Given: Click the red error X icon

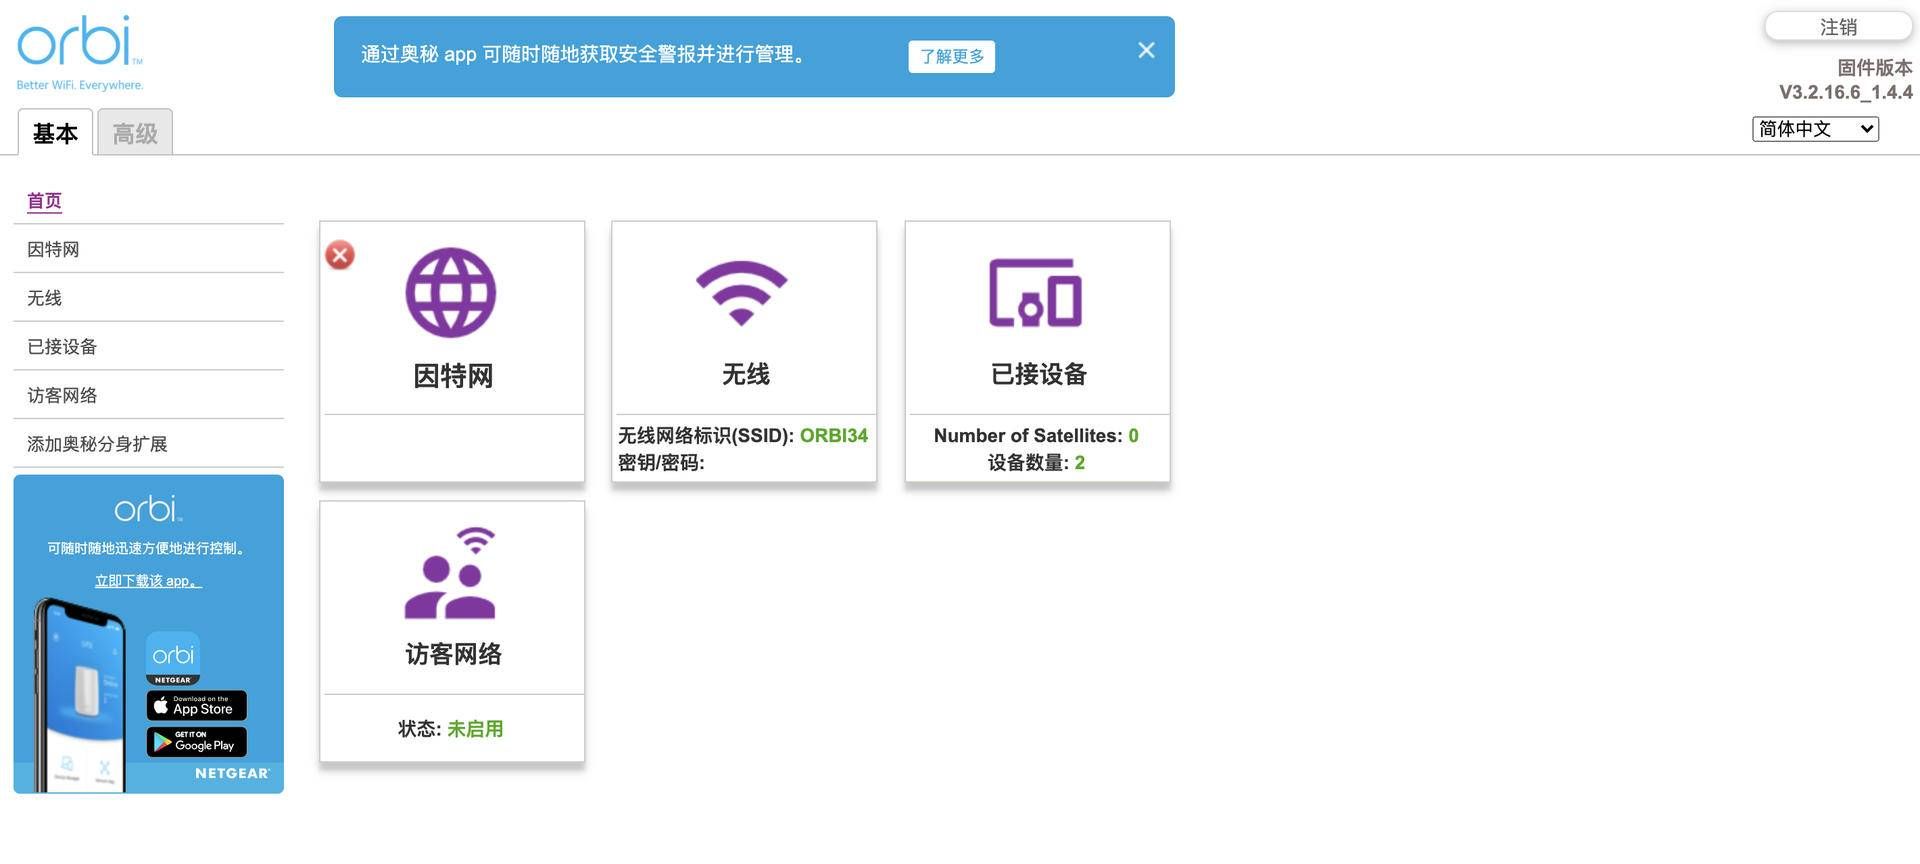Looking at the screenshot, I should point(340,255).
